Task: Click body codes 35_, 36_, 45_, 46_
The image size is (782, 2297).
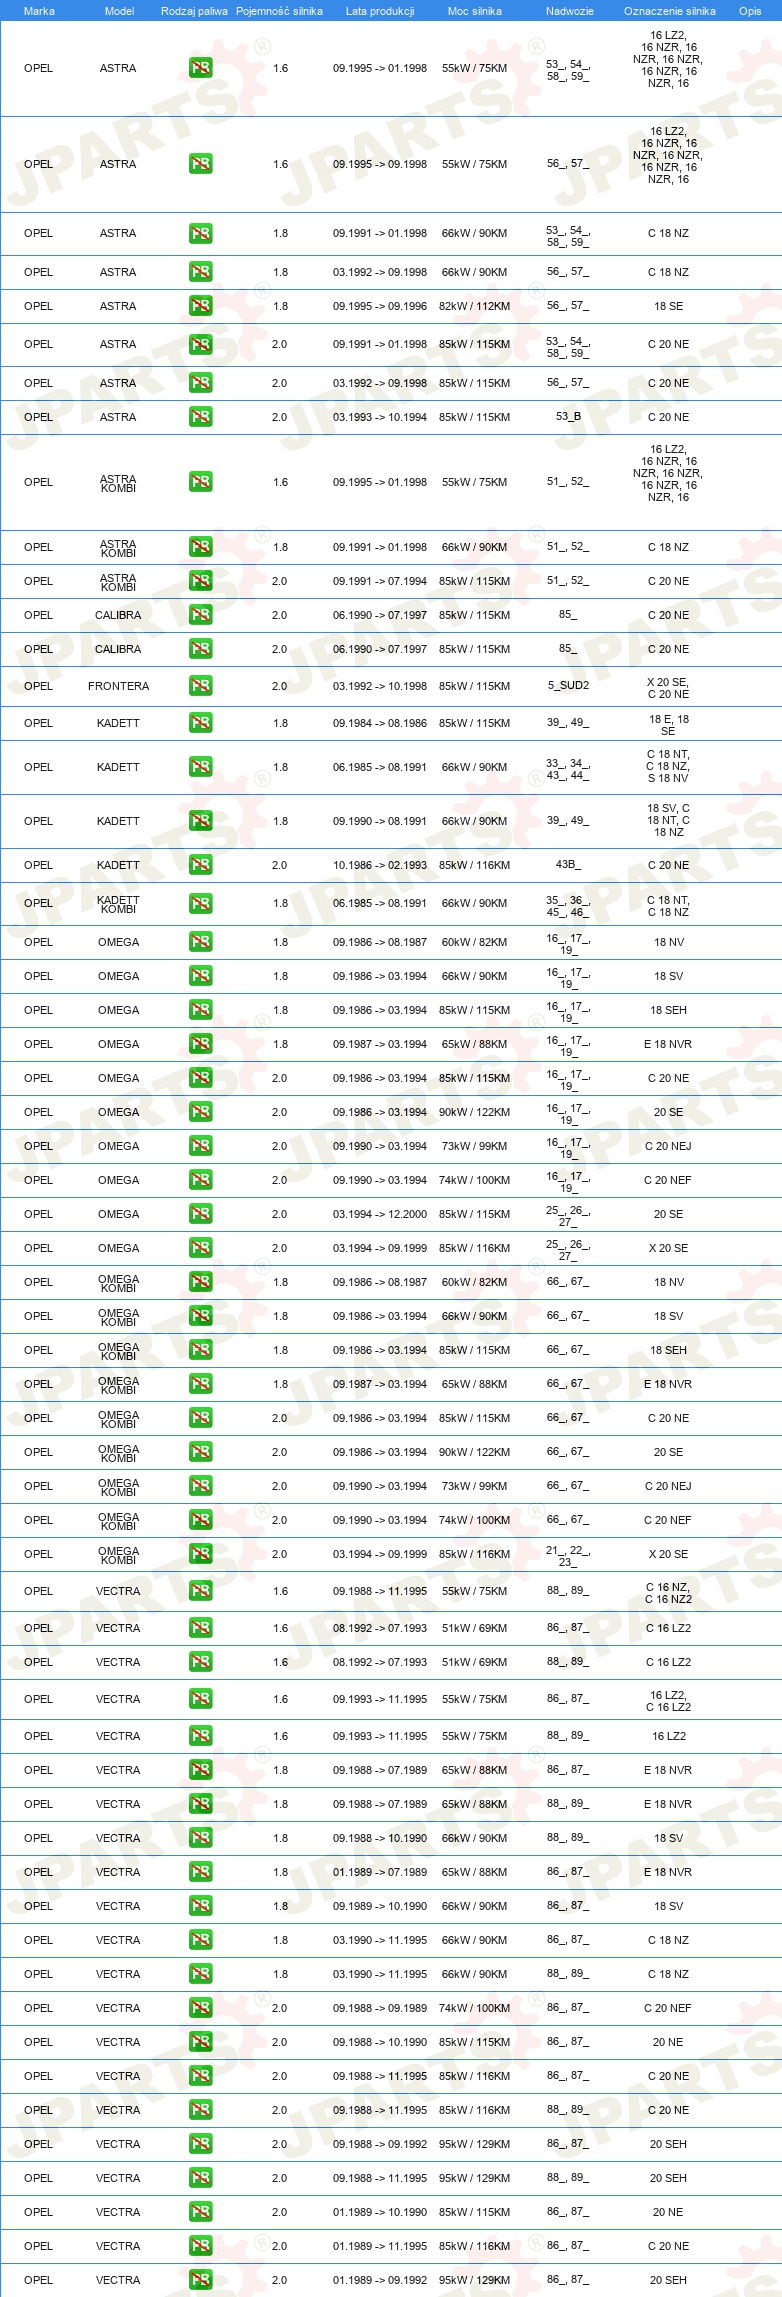Action: [568, 906]
